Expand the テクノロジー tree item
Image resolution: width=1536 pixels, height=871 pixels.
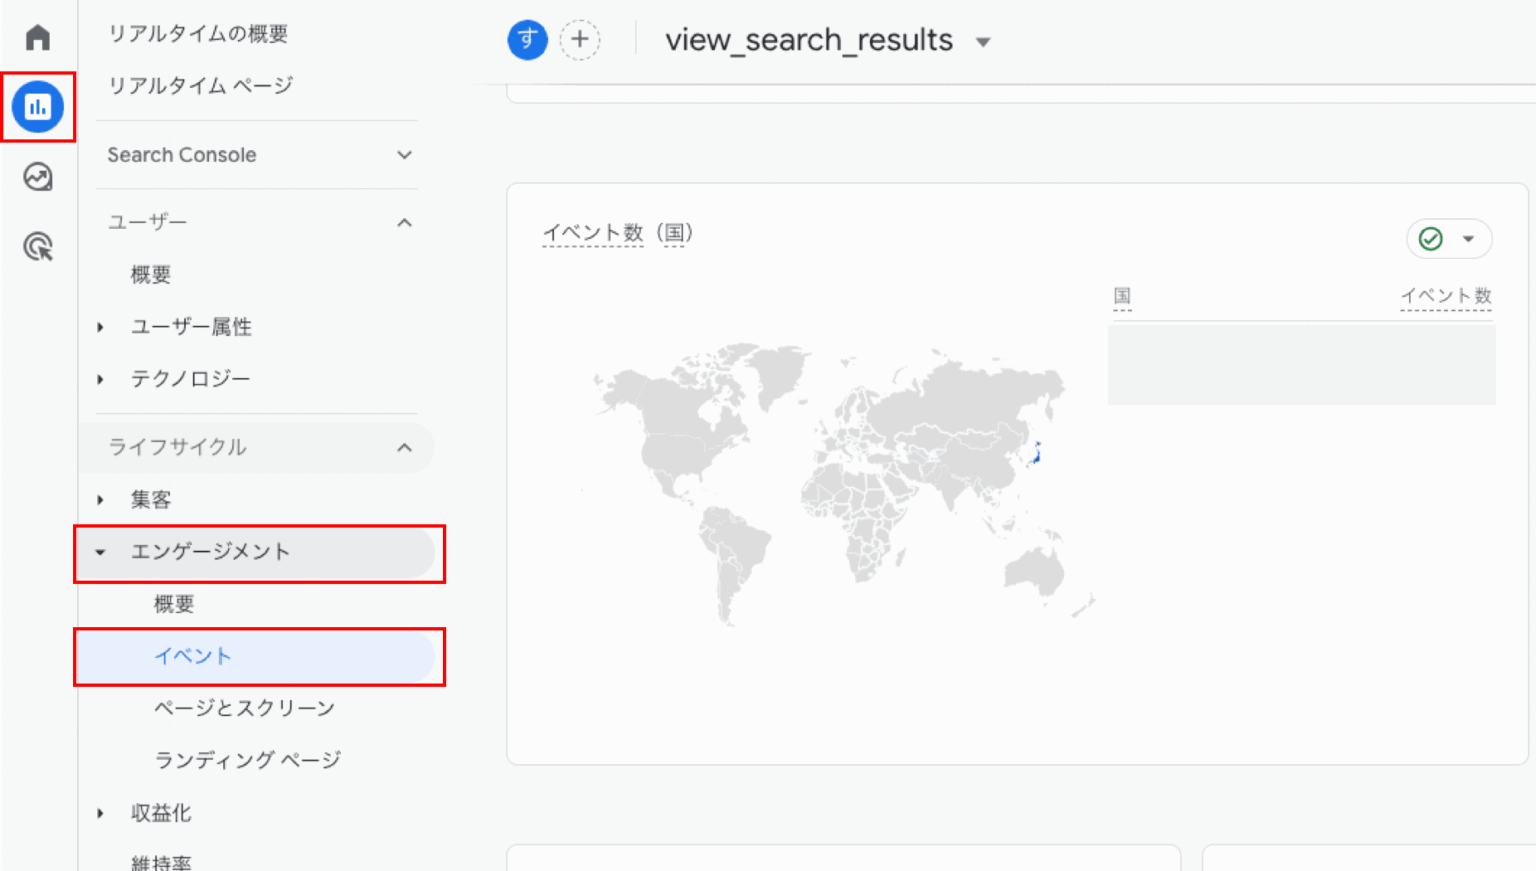click(100, 379)
